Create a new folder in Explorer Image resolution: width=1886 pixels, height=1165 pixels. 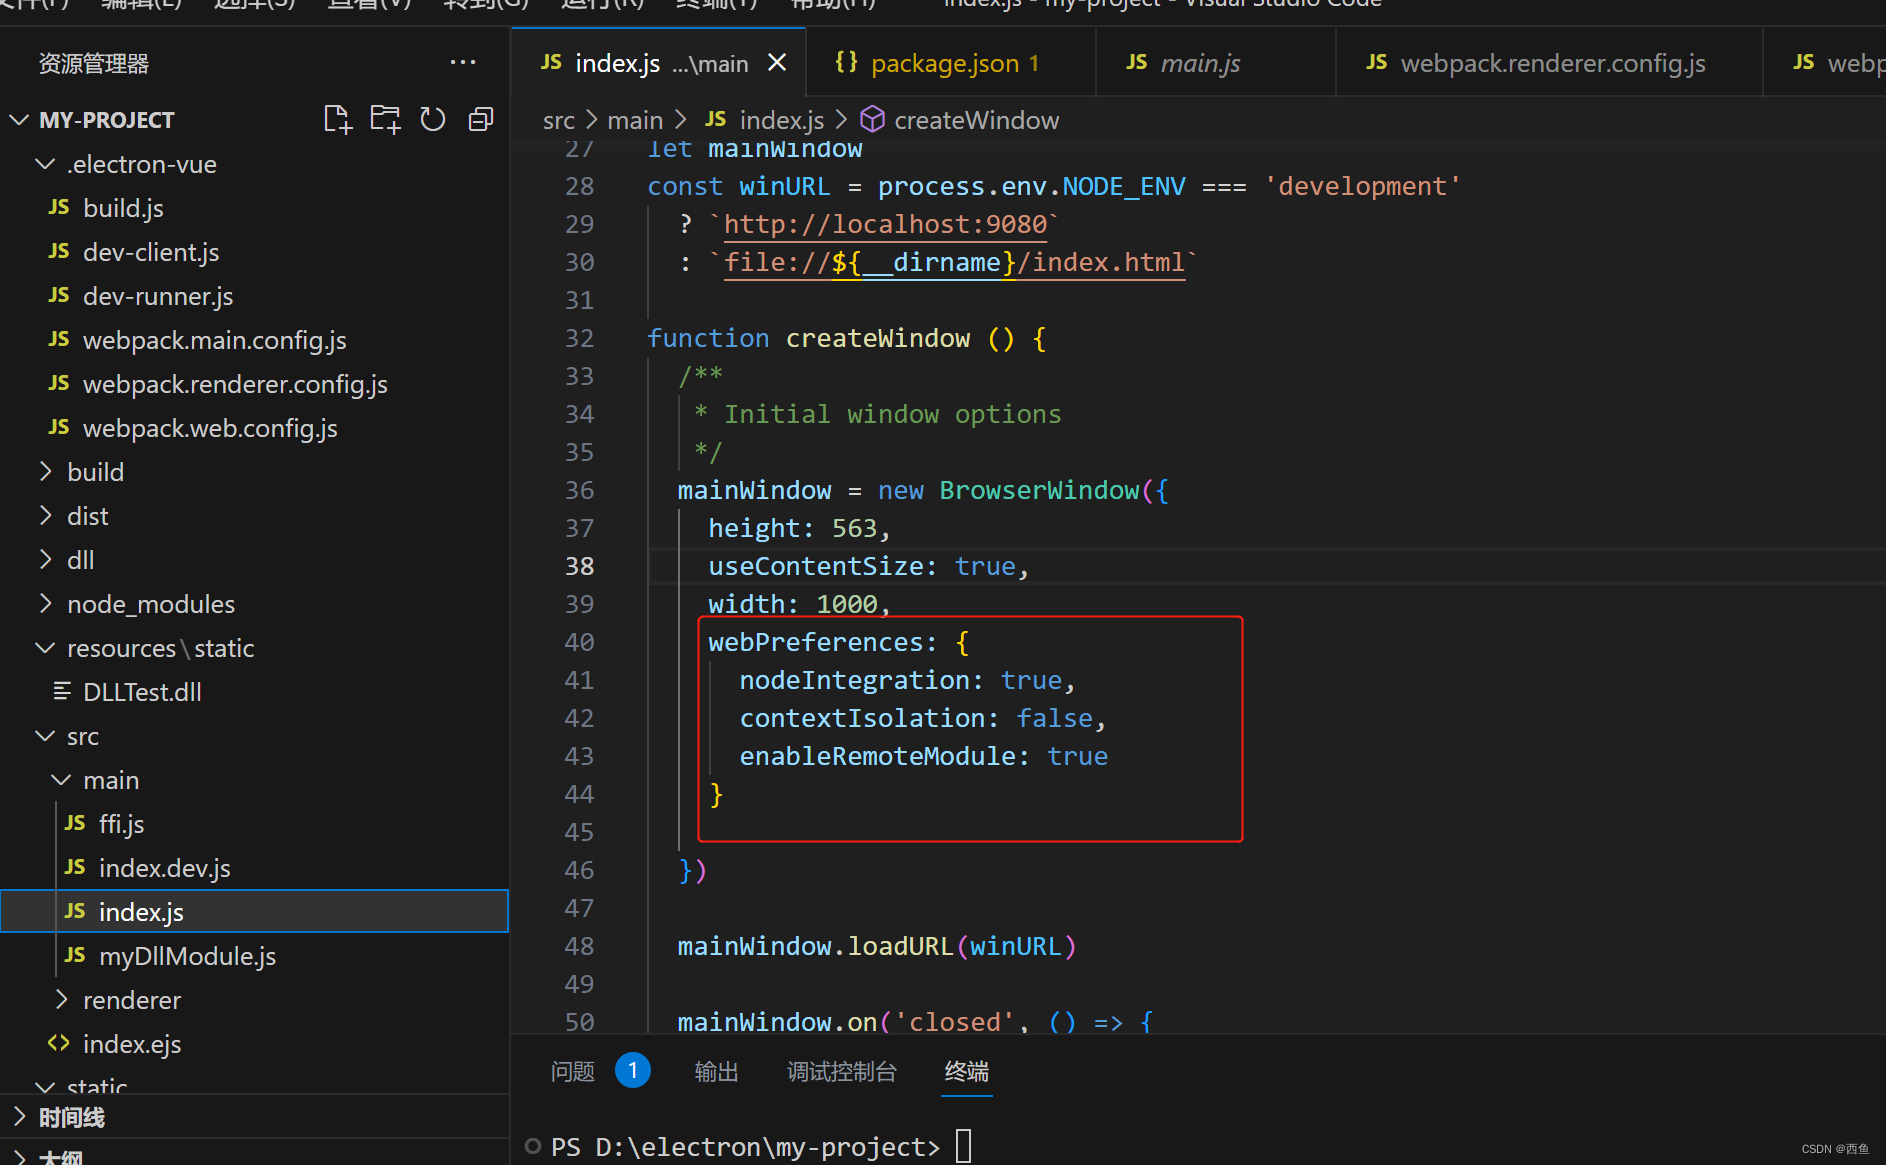tap(385, 118)
